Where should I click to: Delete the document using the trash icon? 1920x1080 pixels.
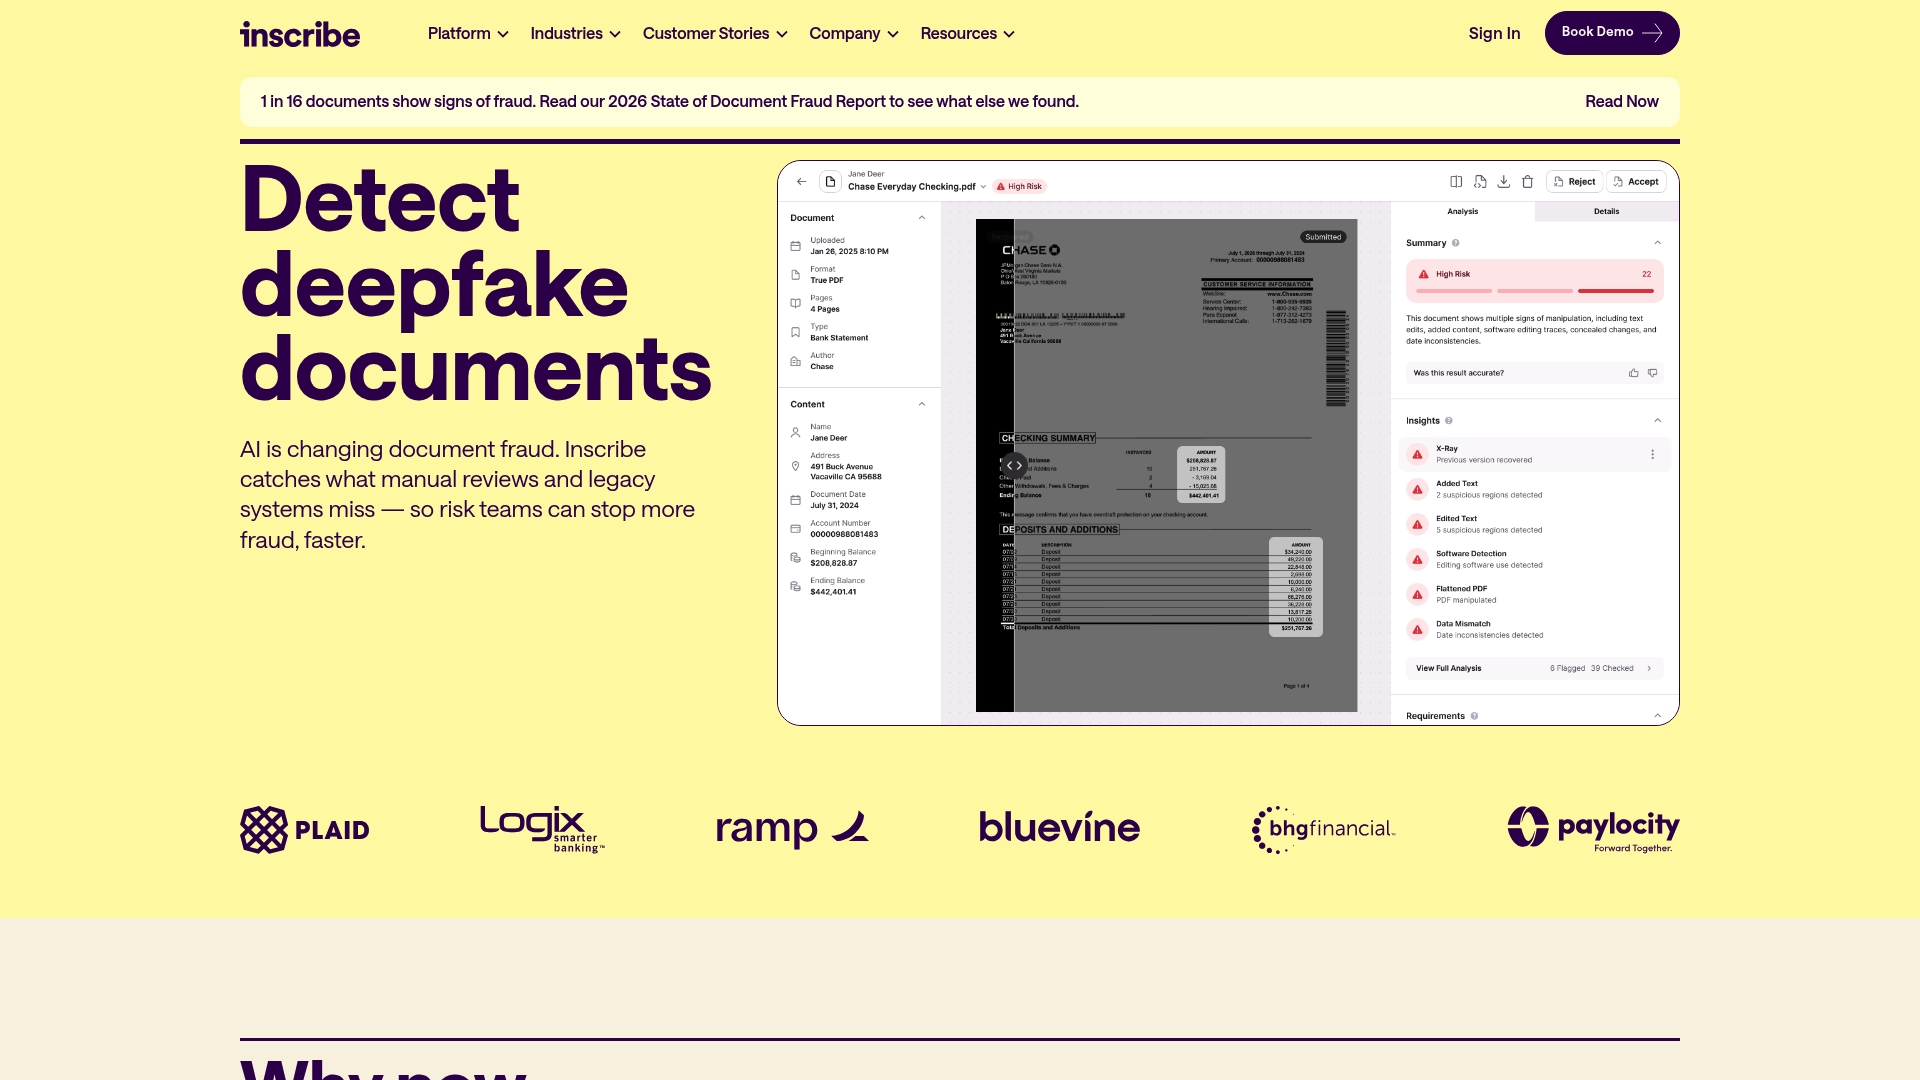pyautogui.click(x=1528, y=182)
